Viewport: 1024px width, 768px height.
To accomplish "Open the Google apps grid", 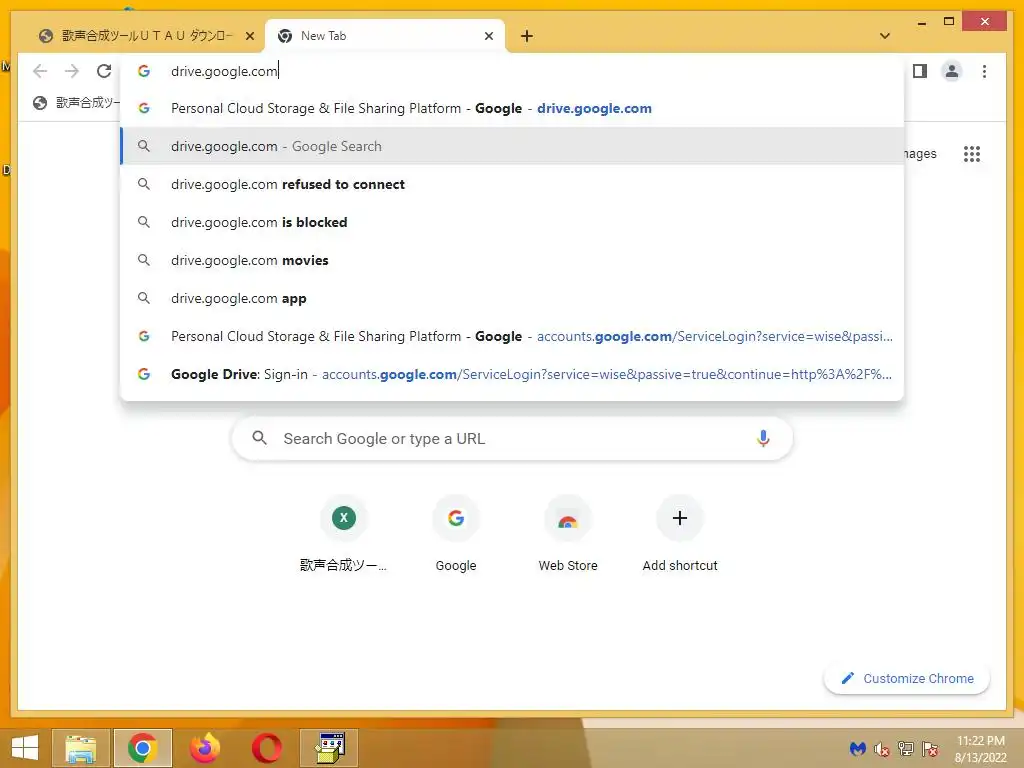I will 972,154.
